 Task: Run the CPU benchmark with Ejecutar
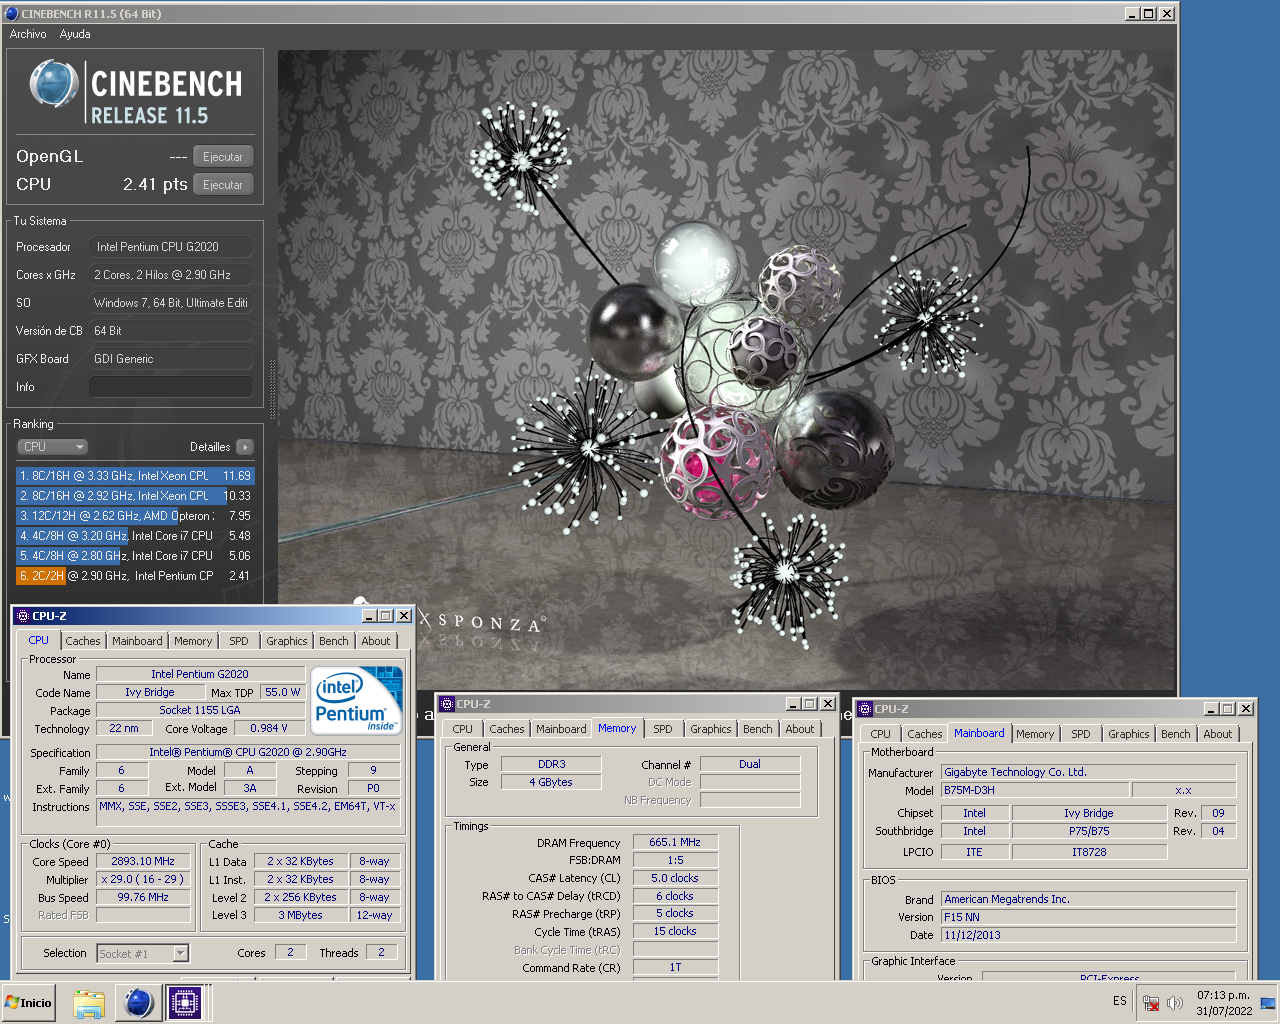tap(223, 185)
